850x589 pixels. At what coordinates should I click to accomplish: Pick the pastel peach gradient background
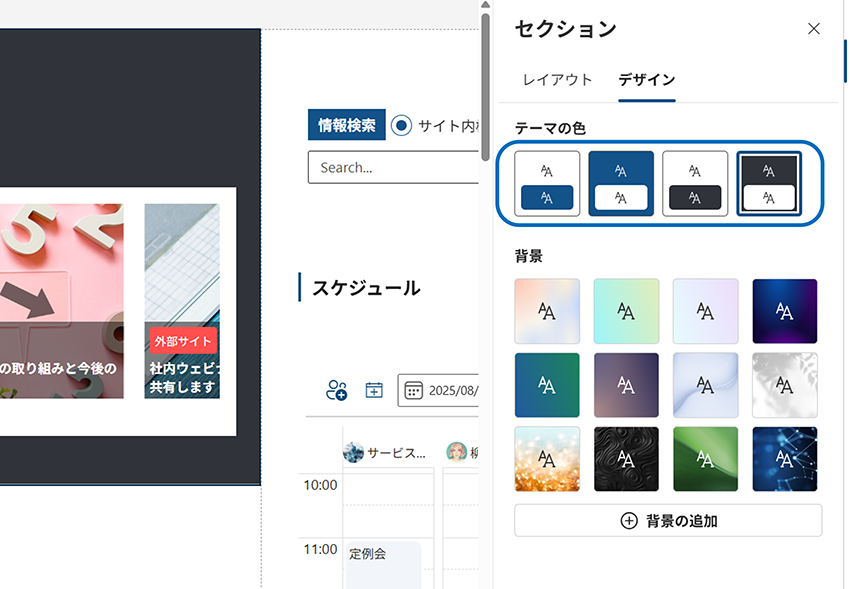[x=547, y=311]
